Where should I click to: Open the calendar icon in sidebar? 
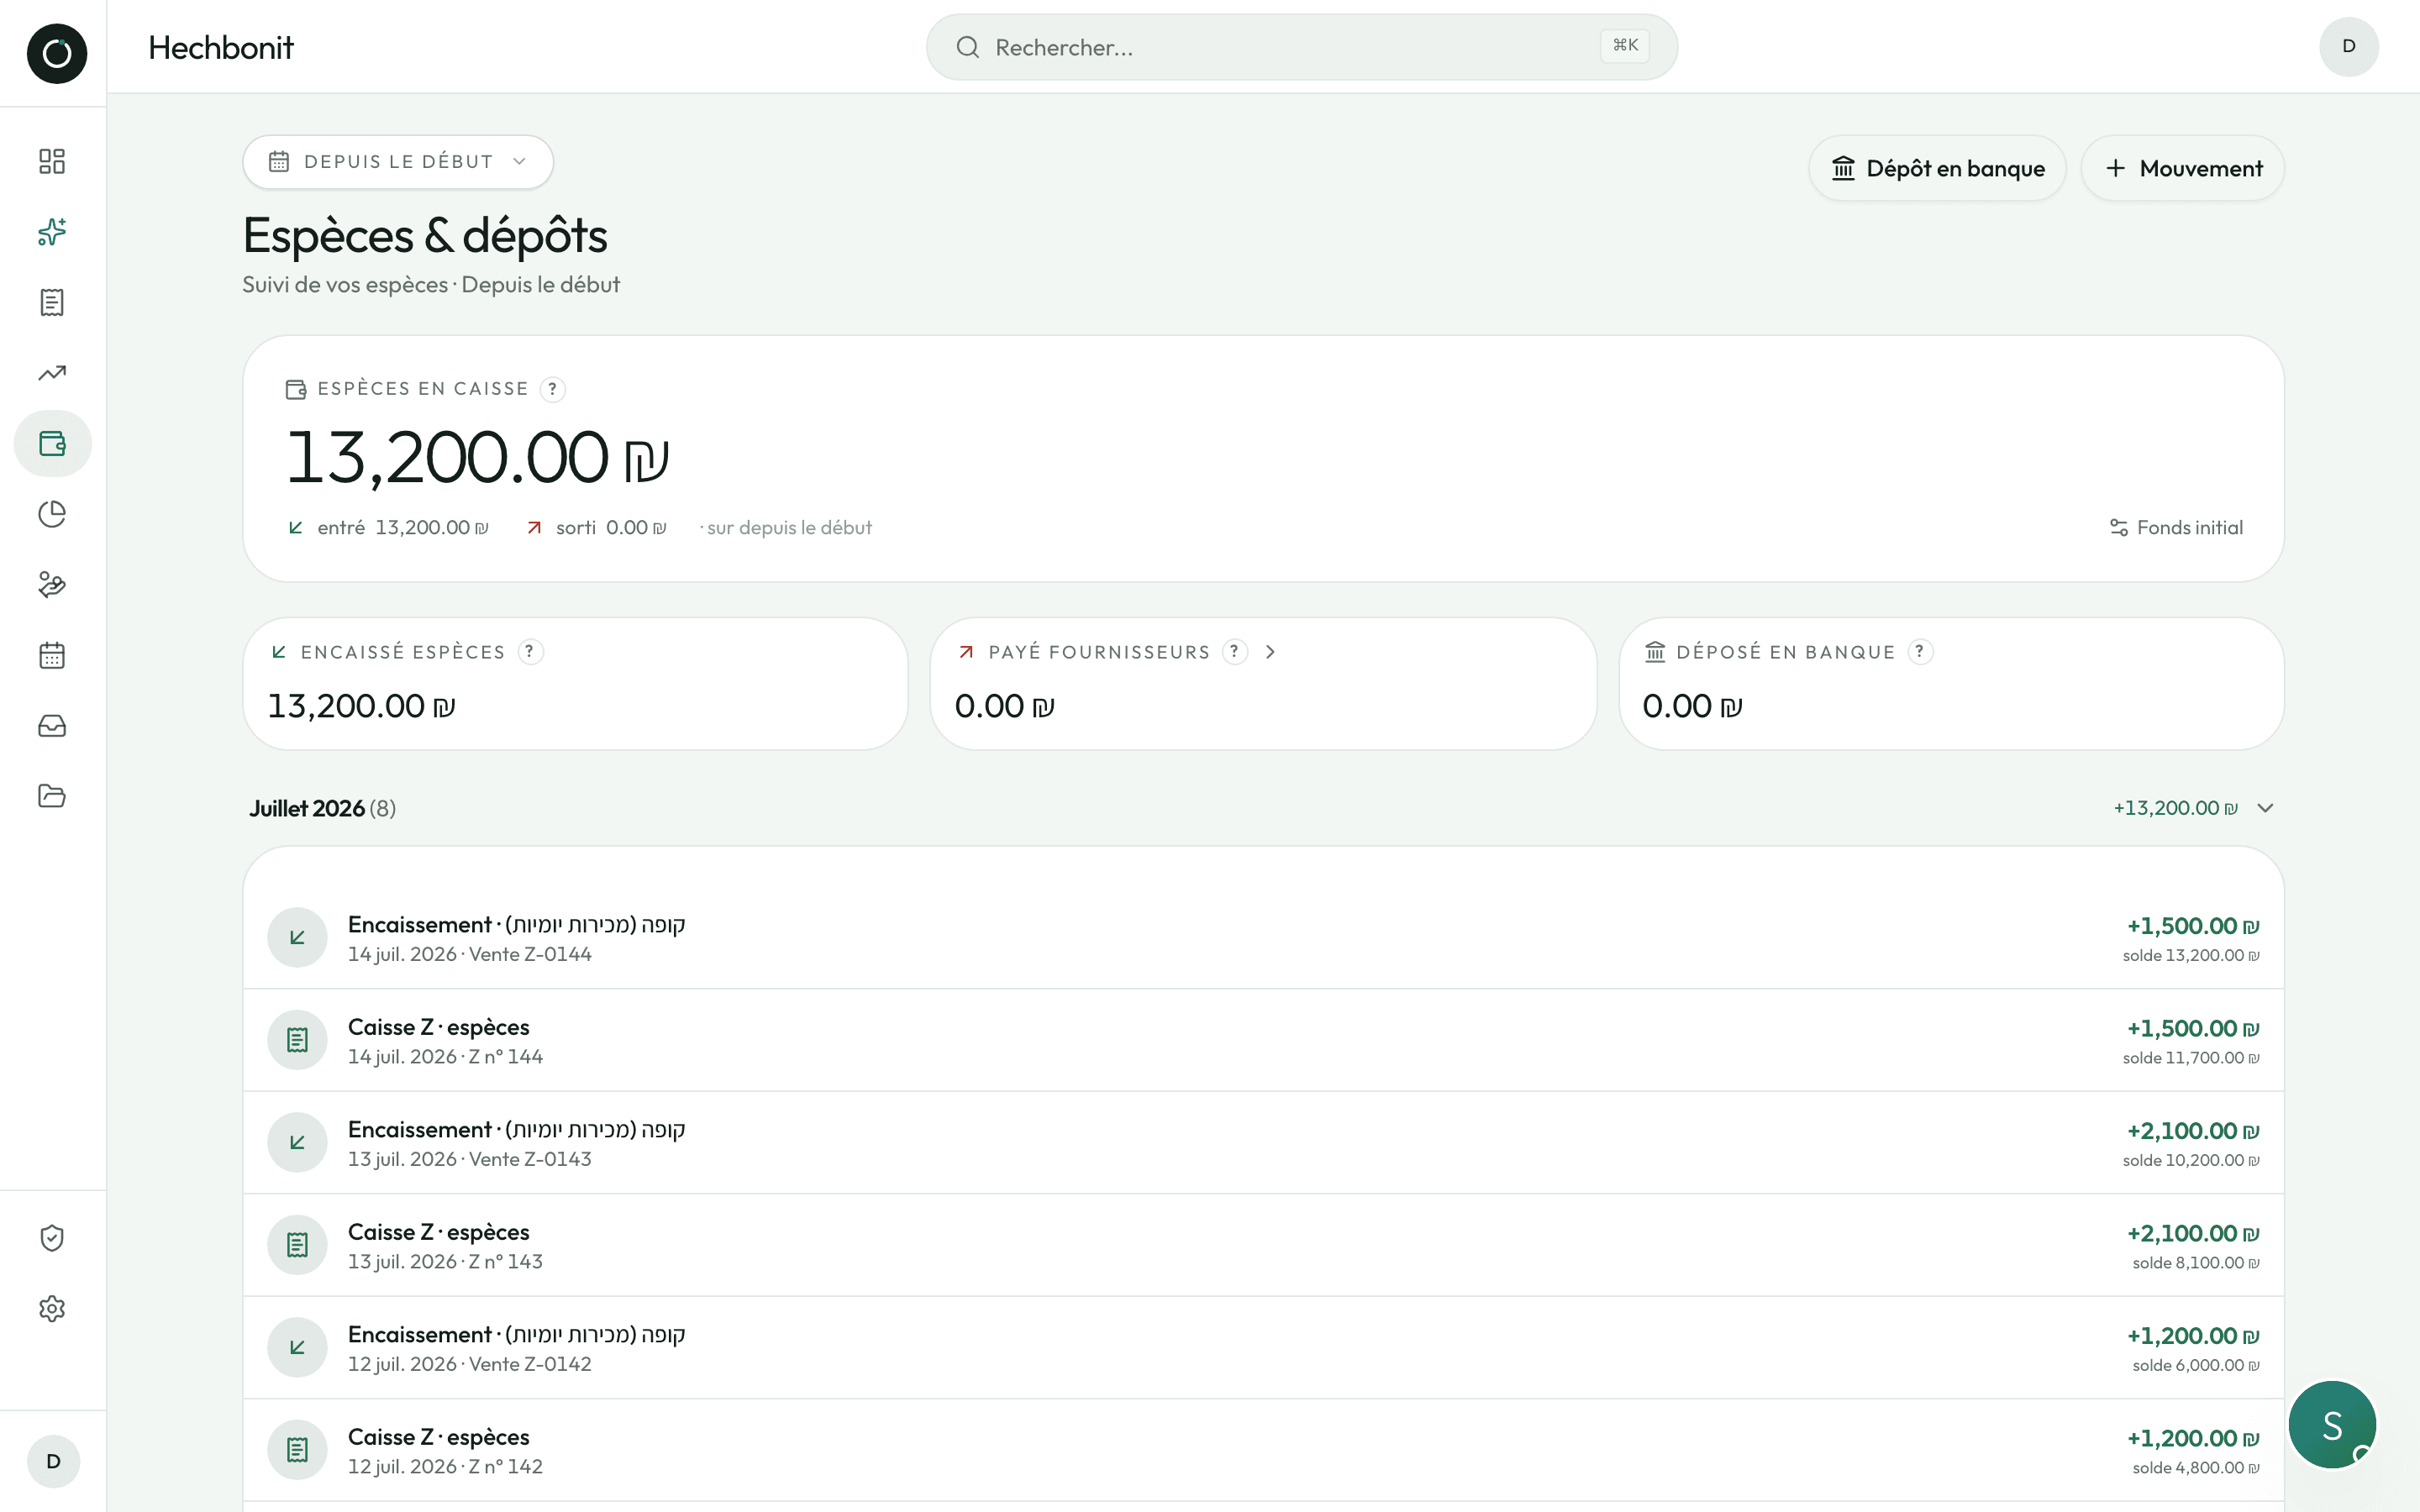(52, 655)
